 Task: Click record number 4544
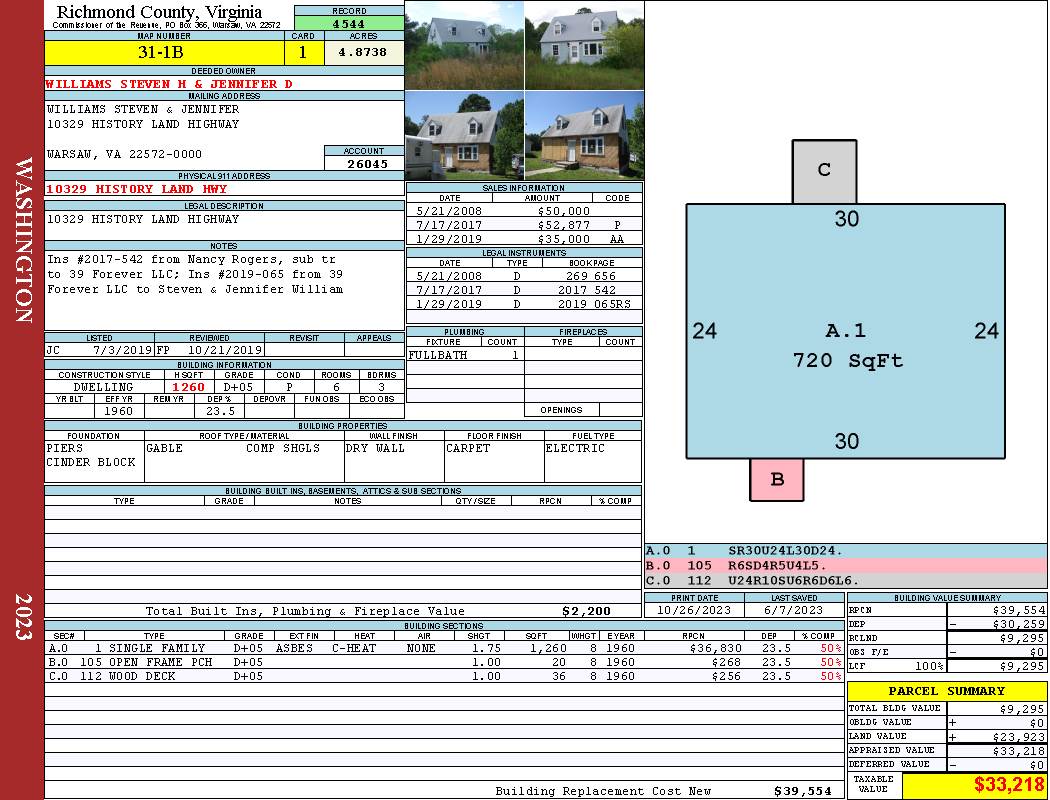pos(349,24)
